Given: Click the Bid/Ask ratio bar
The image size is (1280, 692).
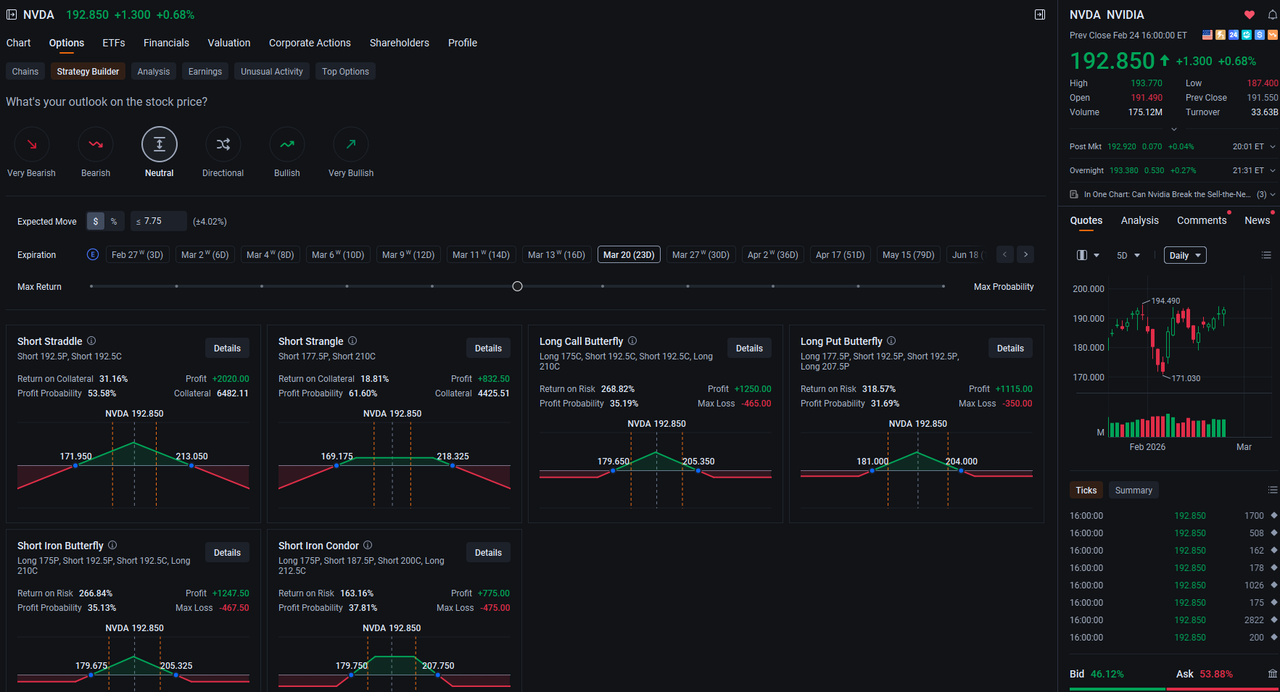Looking at the screenshot, I should pos(1173,688).
